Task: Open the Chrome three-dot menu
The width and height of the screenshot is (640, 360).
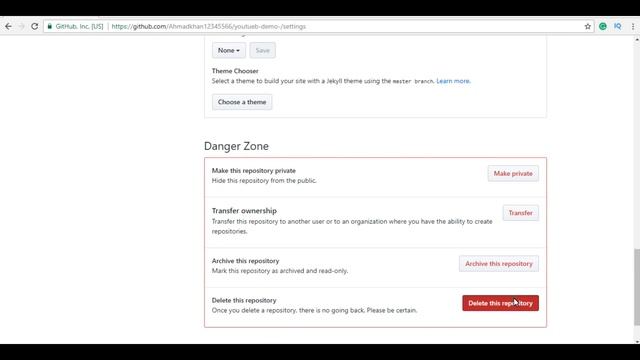Action: (633, 26)
